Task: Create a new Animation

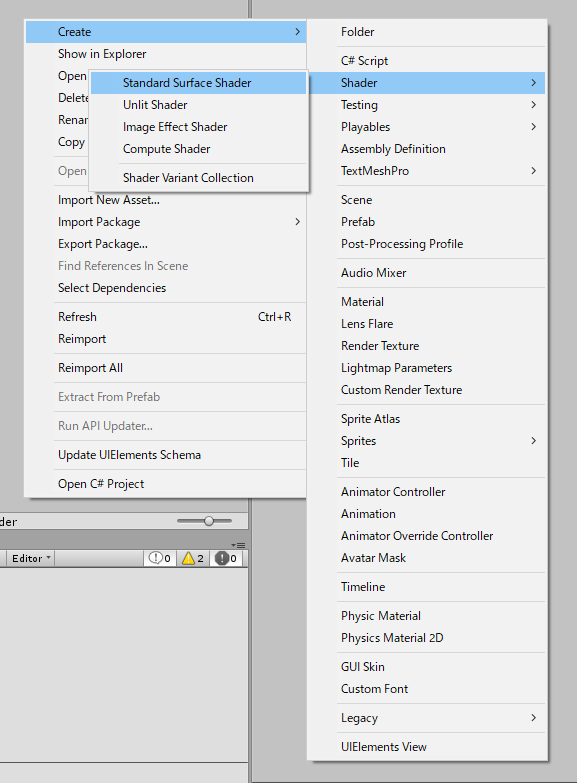Action: tap(427, 513)
